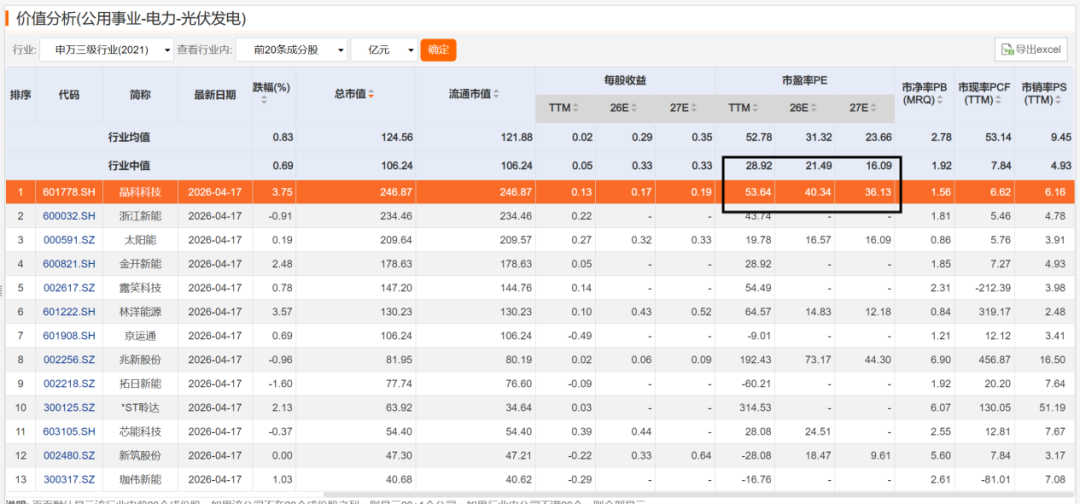This screenshot has height=504, width=1080.
Task: Click the 流通市值 sort arrows
Action: point(497,95)
